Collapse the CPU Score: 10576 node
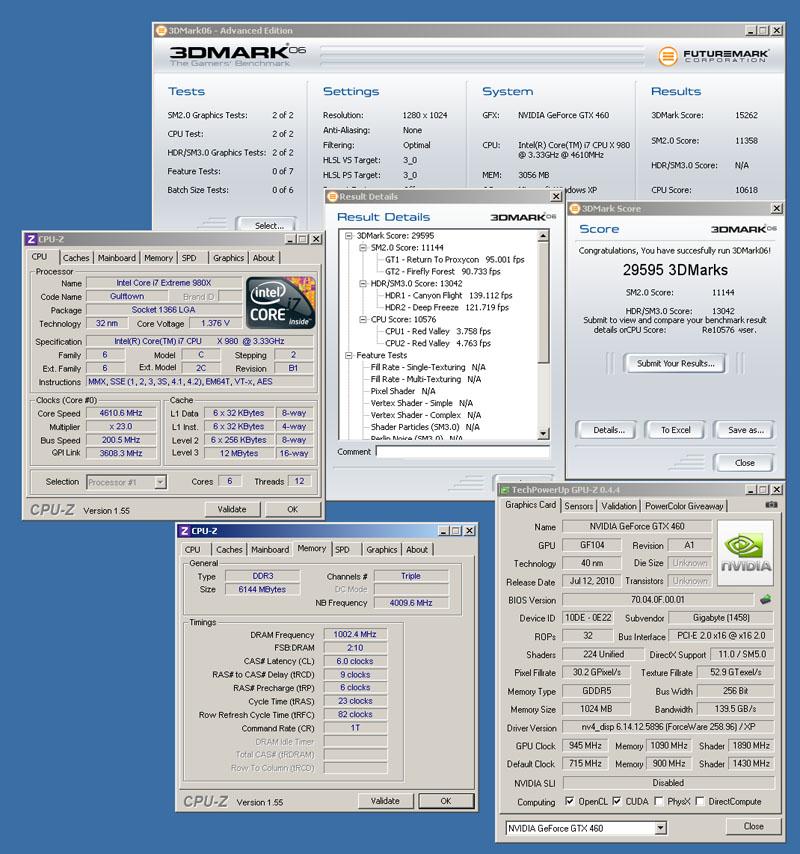 (x=363, y=320)
